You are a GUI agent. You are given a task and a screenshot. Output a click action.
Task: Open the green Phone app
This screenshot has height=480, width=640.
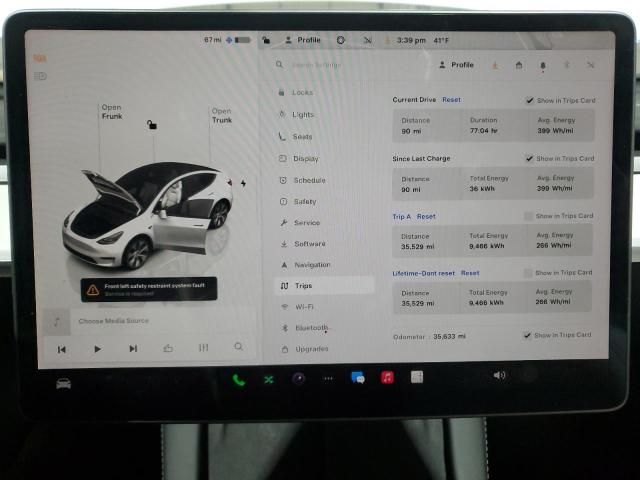click(239, 380)
